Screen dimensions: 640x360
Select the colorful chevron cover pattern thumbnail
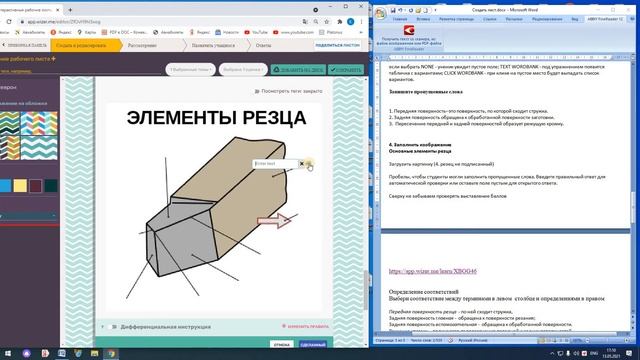39,123
